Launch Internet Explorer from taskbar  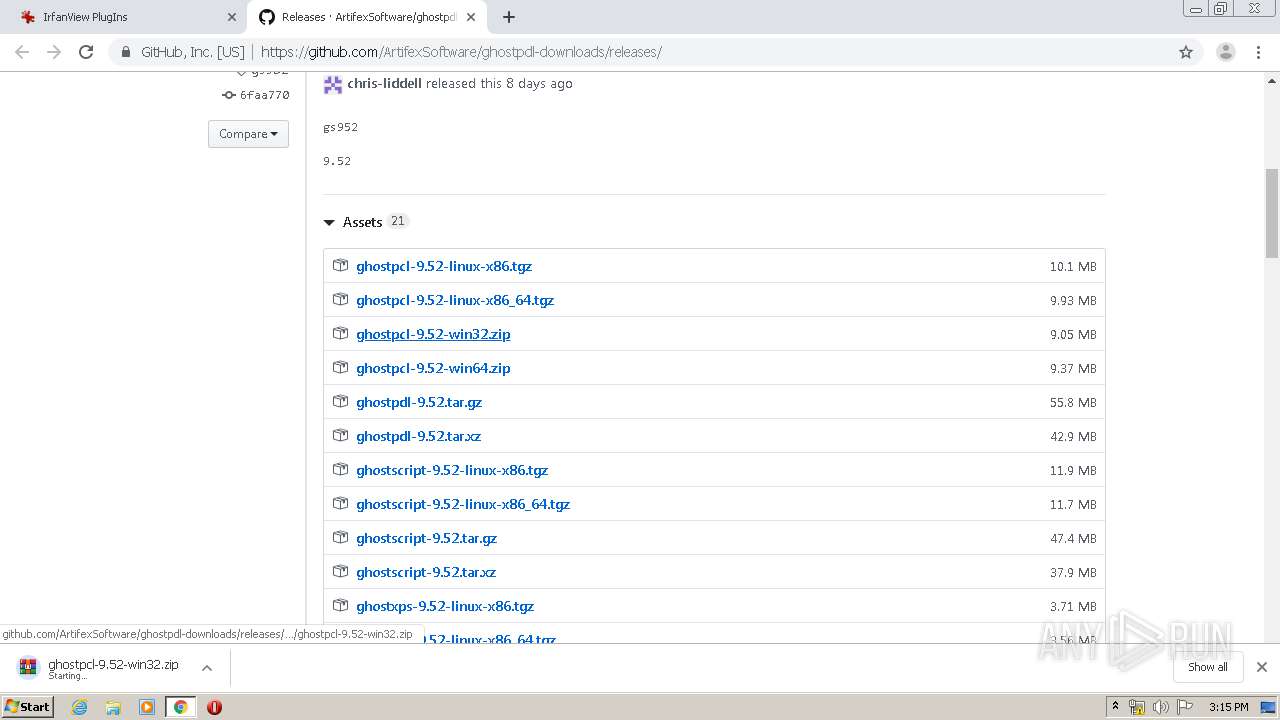pyautogui.click(x=79, y=707)
